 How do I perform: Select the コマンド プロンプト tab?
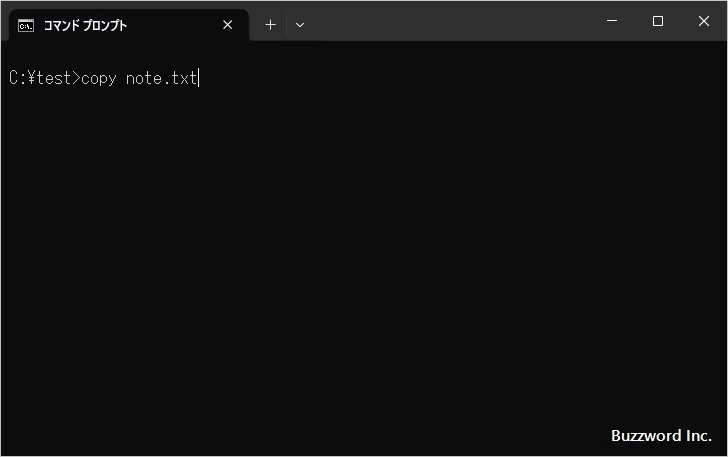(110, 25)
